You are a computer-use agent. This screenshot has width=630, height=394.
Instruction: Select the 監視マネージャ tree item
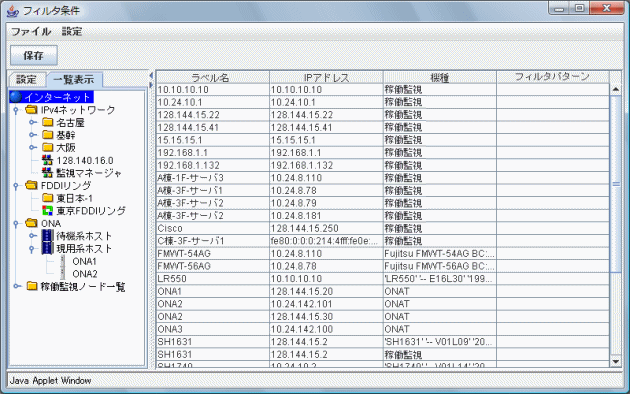[88, 173]
